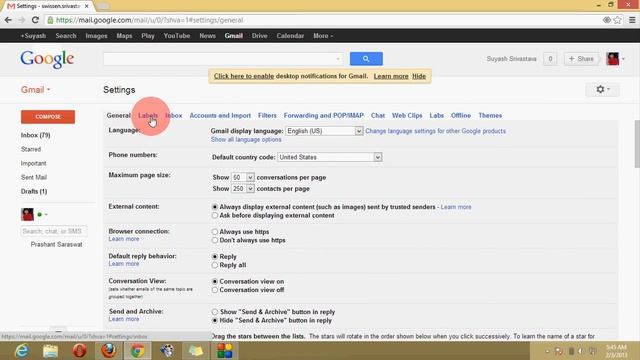Click the Google logo

[x=47, y=60]
